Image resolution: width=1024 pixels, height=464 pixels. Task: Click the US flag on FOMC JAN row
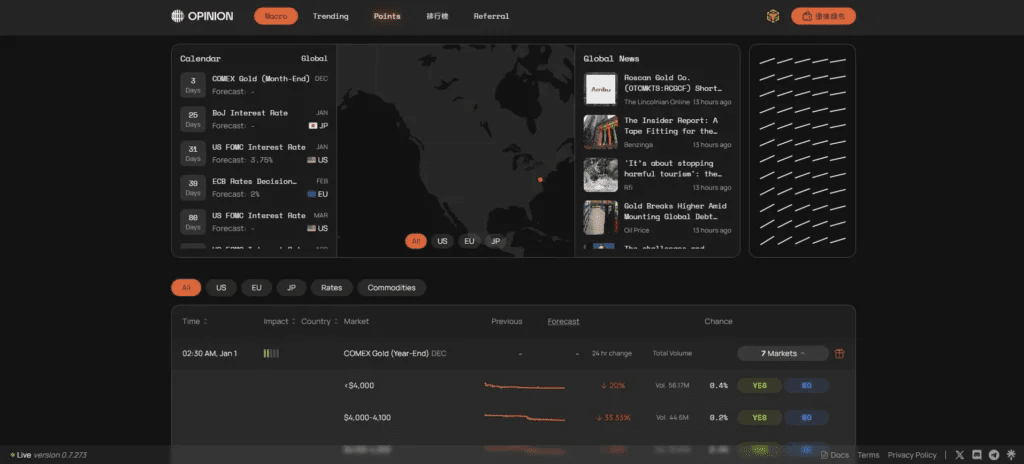[312, 160]
